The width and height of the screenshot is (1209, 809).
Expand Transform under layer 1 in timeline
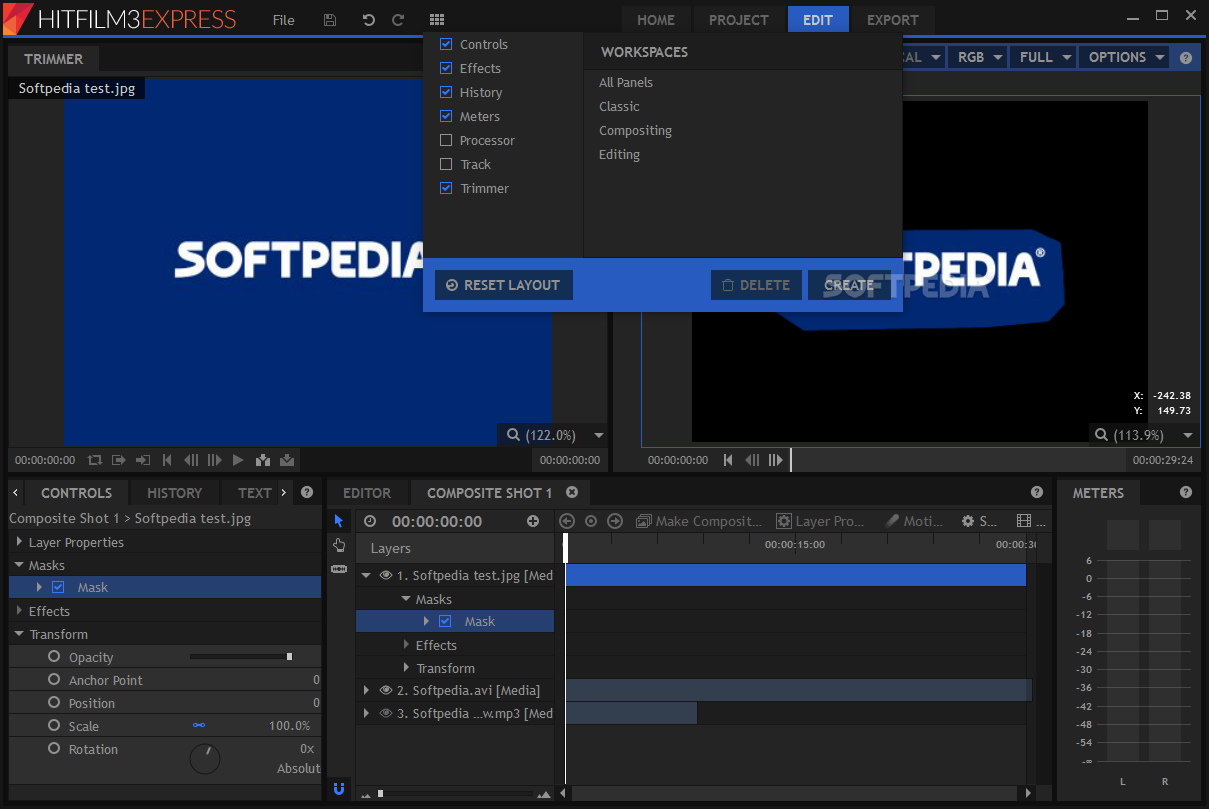pyautogui.click(x=406, y=667)
